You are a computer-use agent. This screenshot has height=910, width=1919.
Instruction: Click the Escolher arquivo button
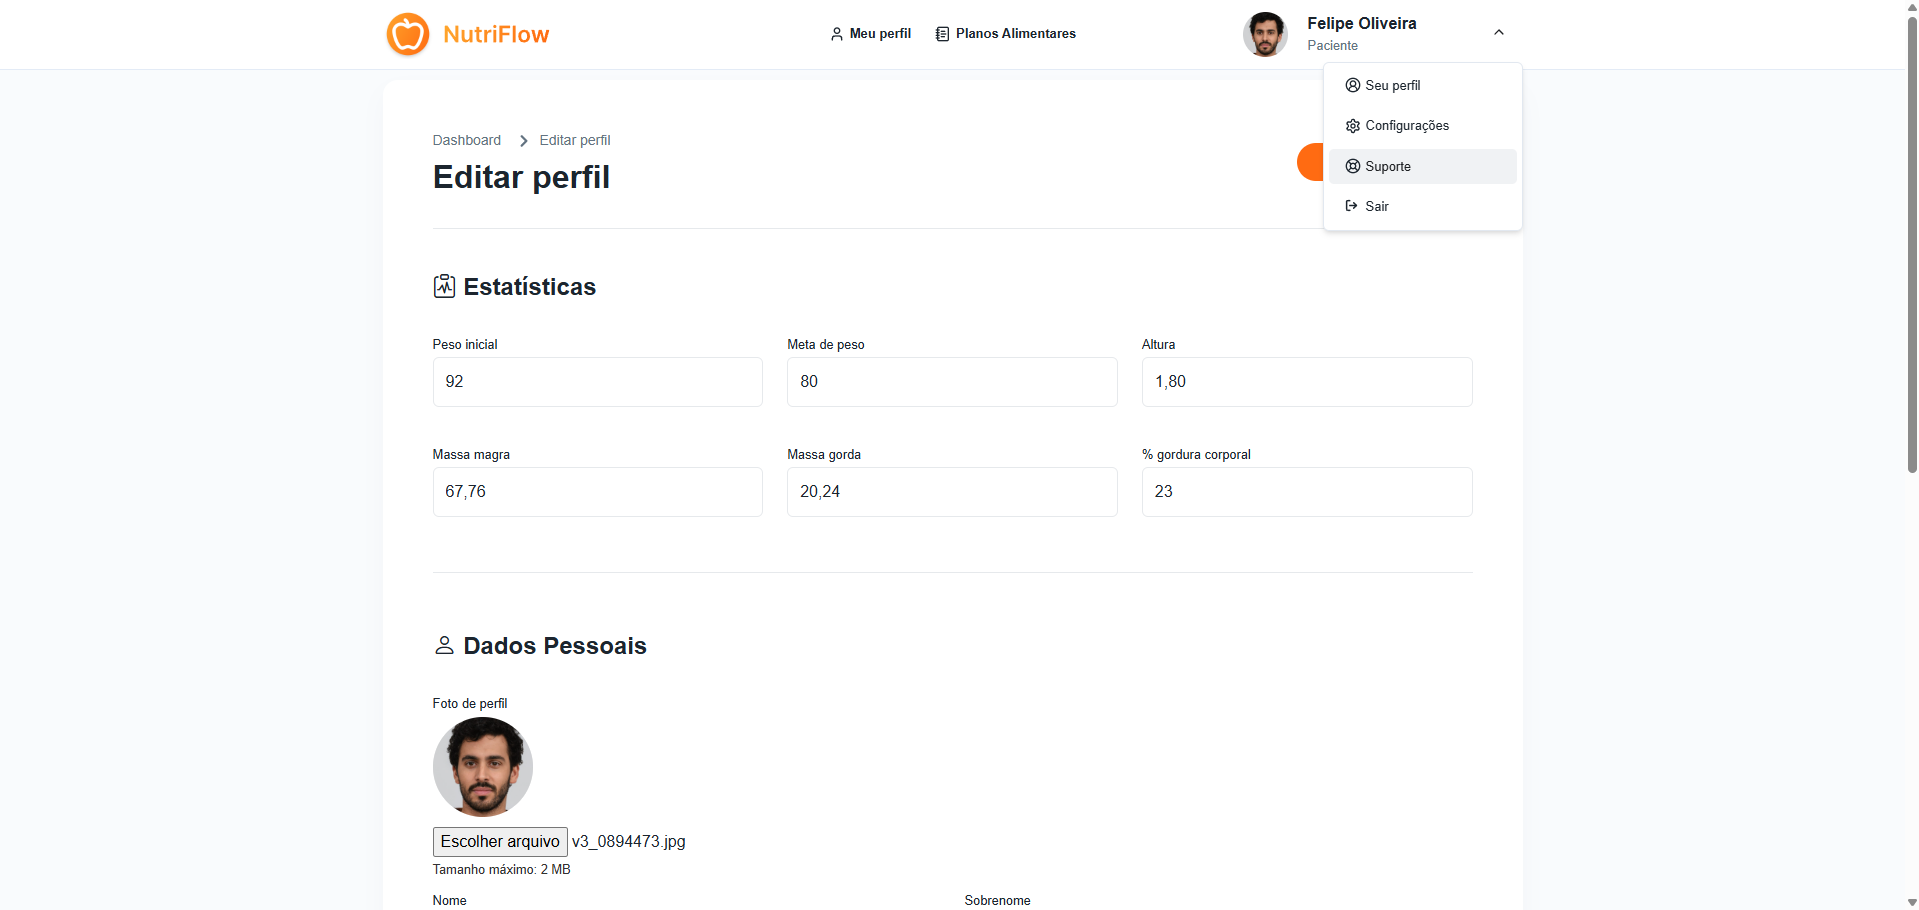coord(500,842)
